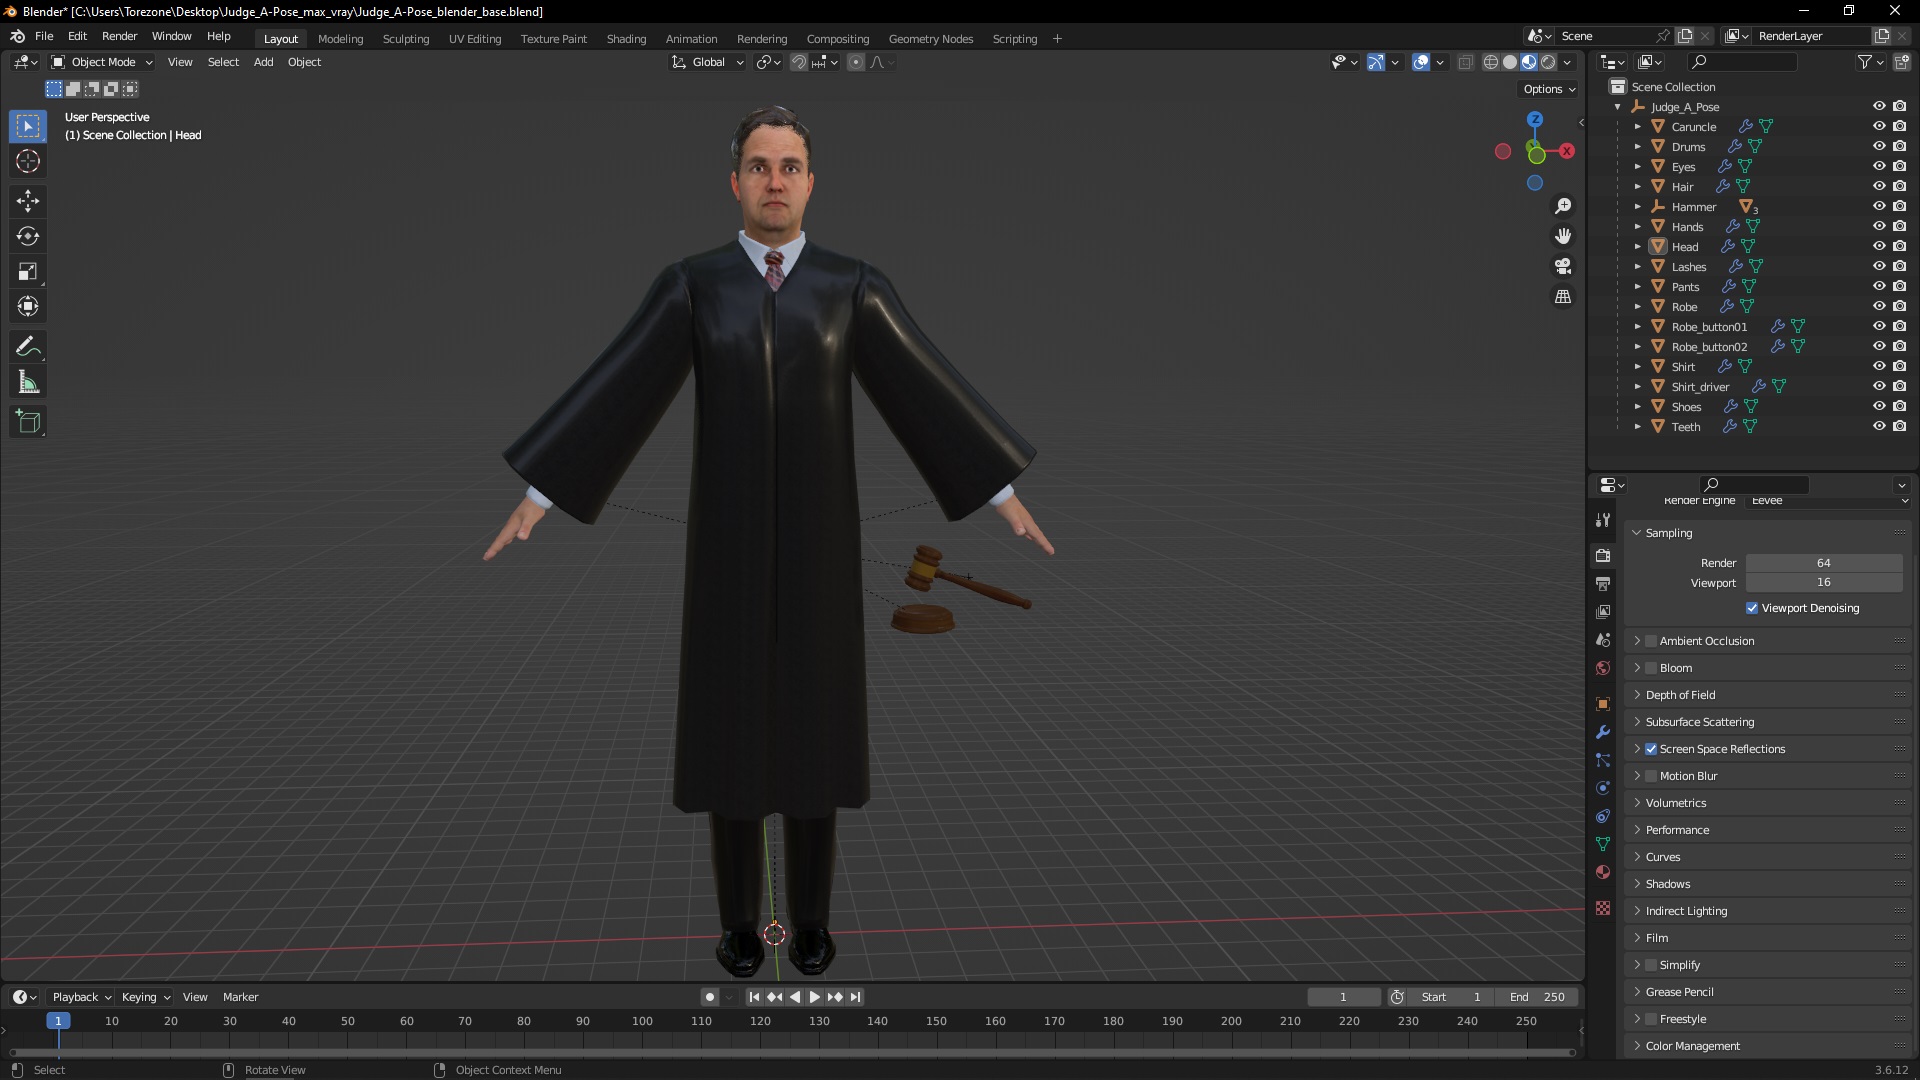Open the Render menu
The height and width of the screenshot is (1080, 1920).
(119, 36)
